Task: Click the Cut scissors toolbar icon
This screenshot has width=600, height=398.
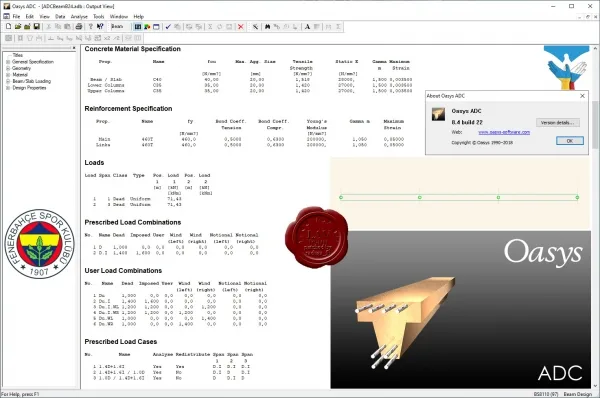Action: [x=49, y=27]
